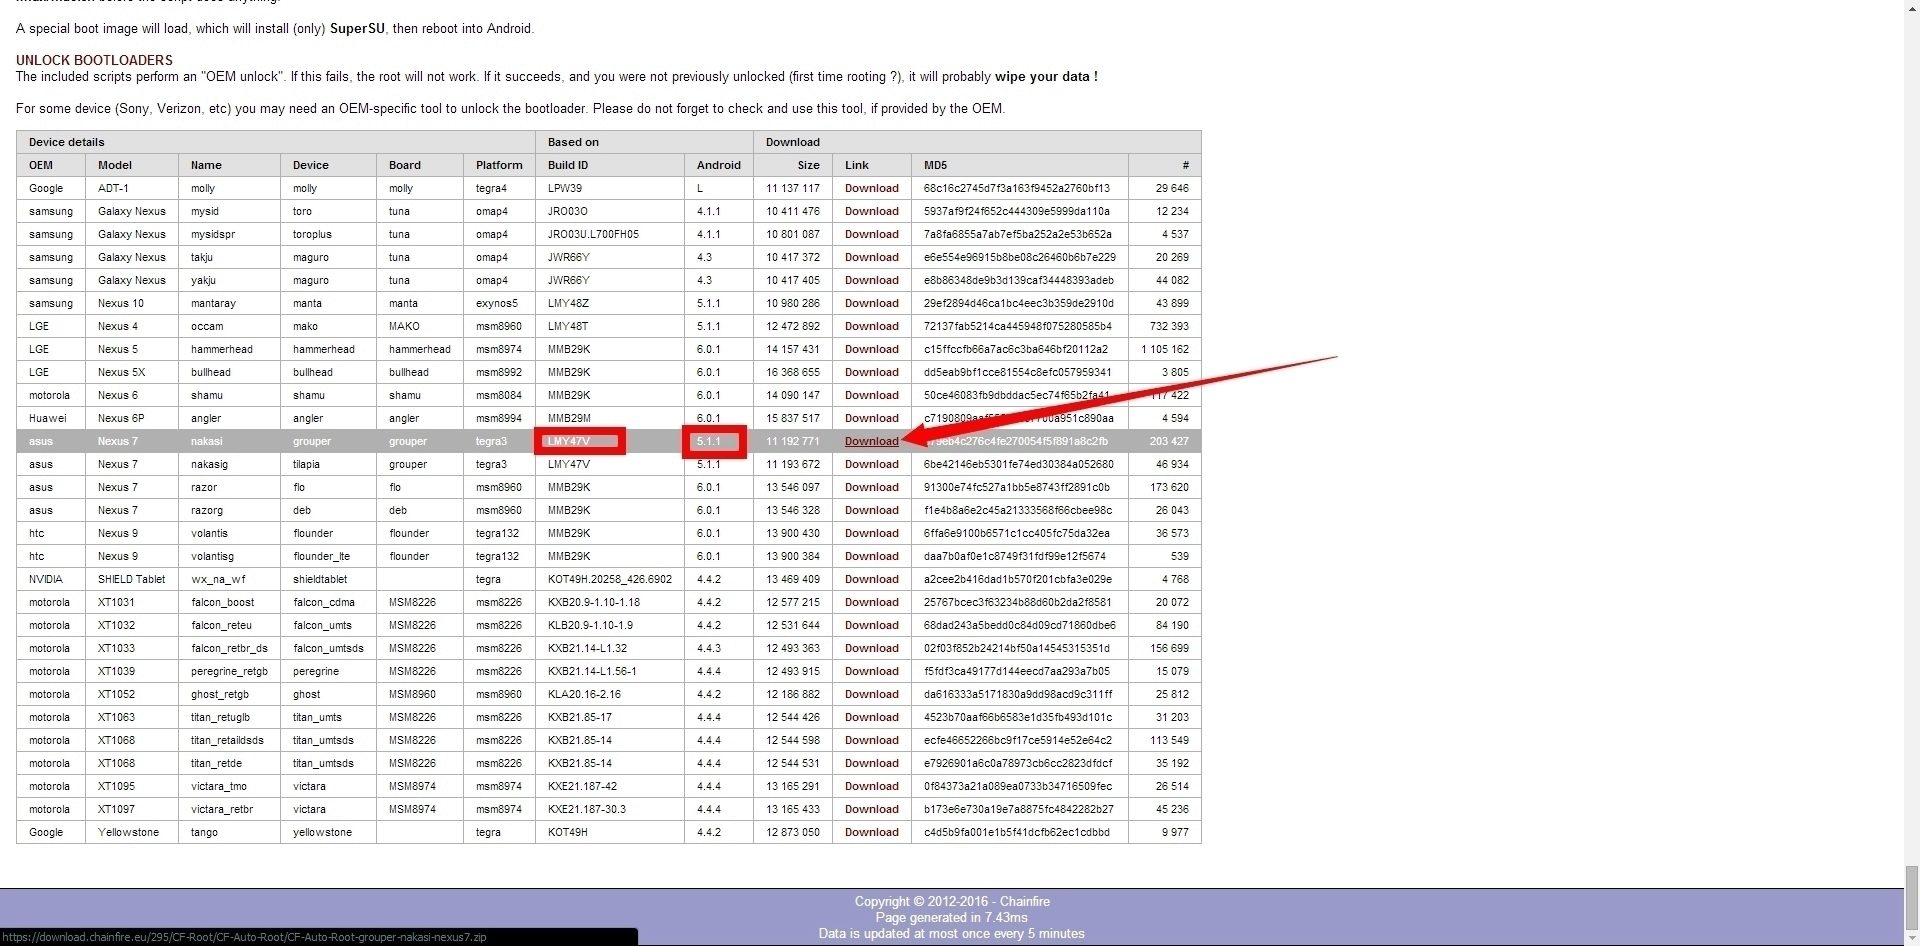
Task: Select the Platform column header
Action: point(499,165)
